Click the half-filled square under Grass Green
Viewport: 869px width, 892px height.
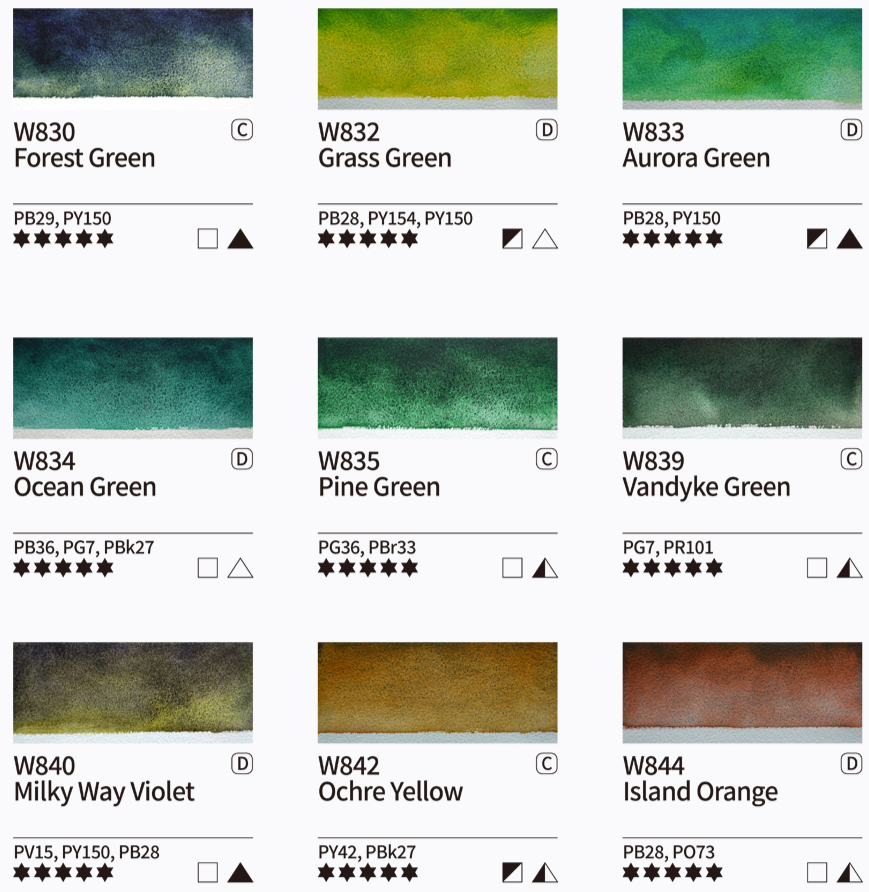(512, 239)
